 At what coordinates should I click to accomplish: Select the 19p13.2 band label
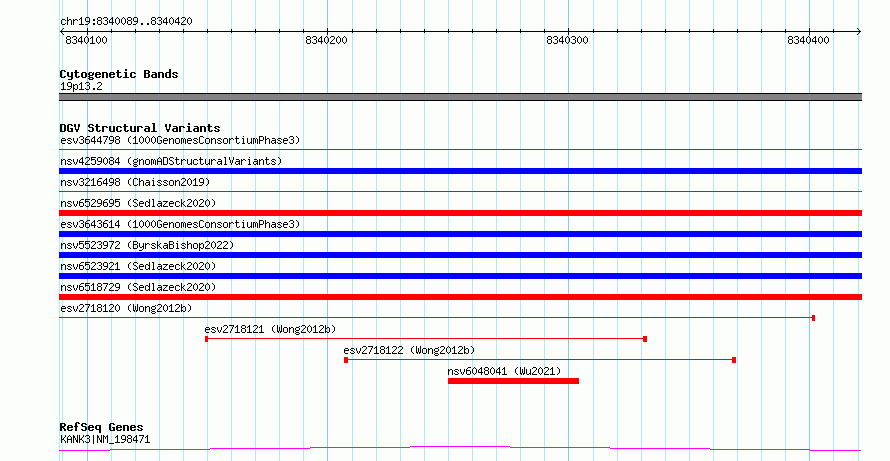(81, 86)
